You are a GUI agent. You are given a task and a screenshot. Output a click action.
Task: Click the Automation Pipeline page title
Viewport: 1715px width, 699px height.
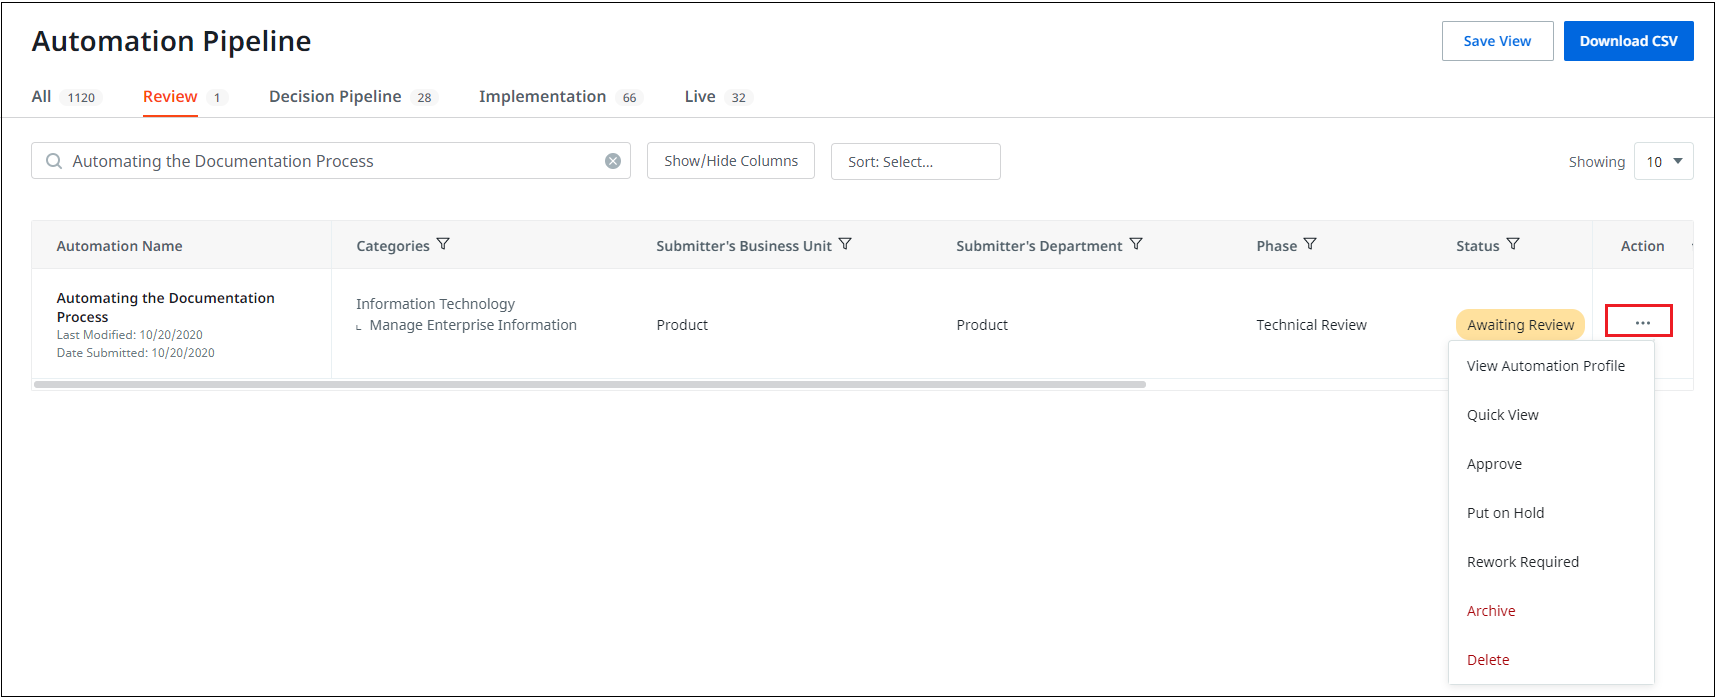point(171,41)
